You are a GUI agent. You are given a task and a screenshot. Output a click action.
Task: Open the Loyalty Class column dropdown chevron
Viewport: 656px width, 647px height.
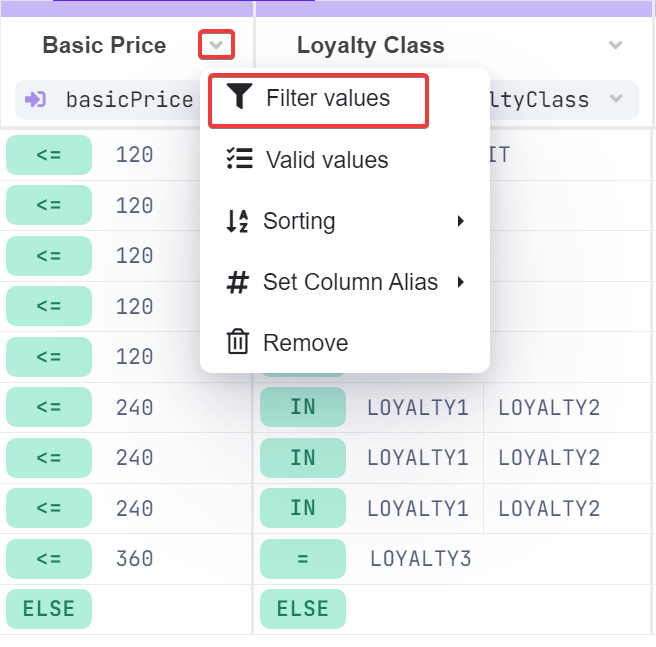[616, 45]
